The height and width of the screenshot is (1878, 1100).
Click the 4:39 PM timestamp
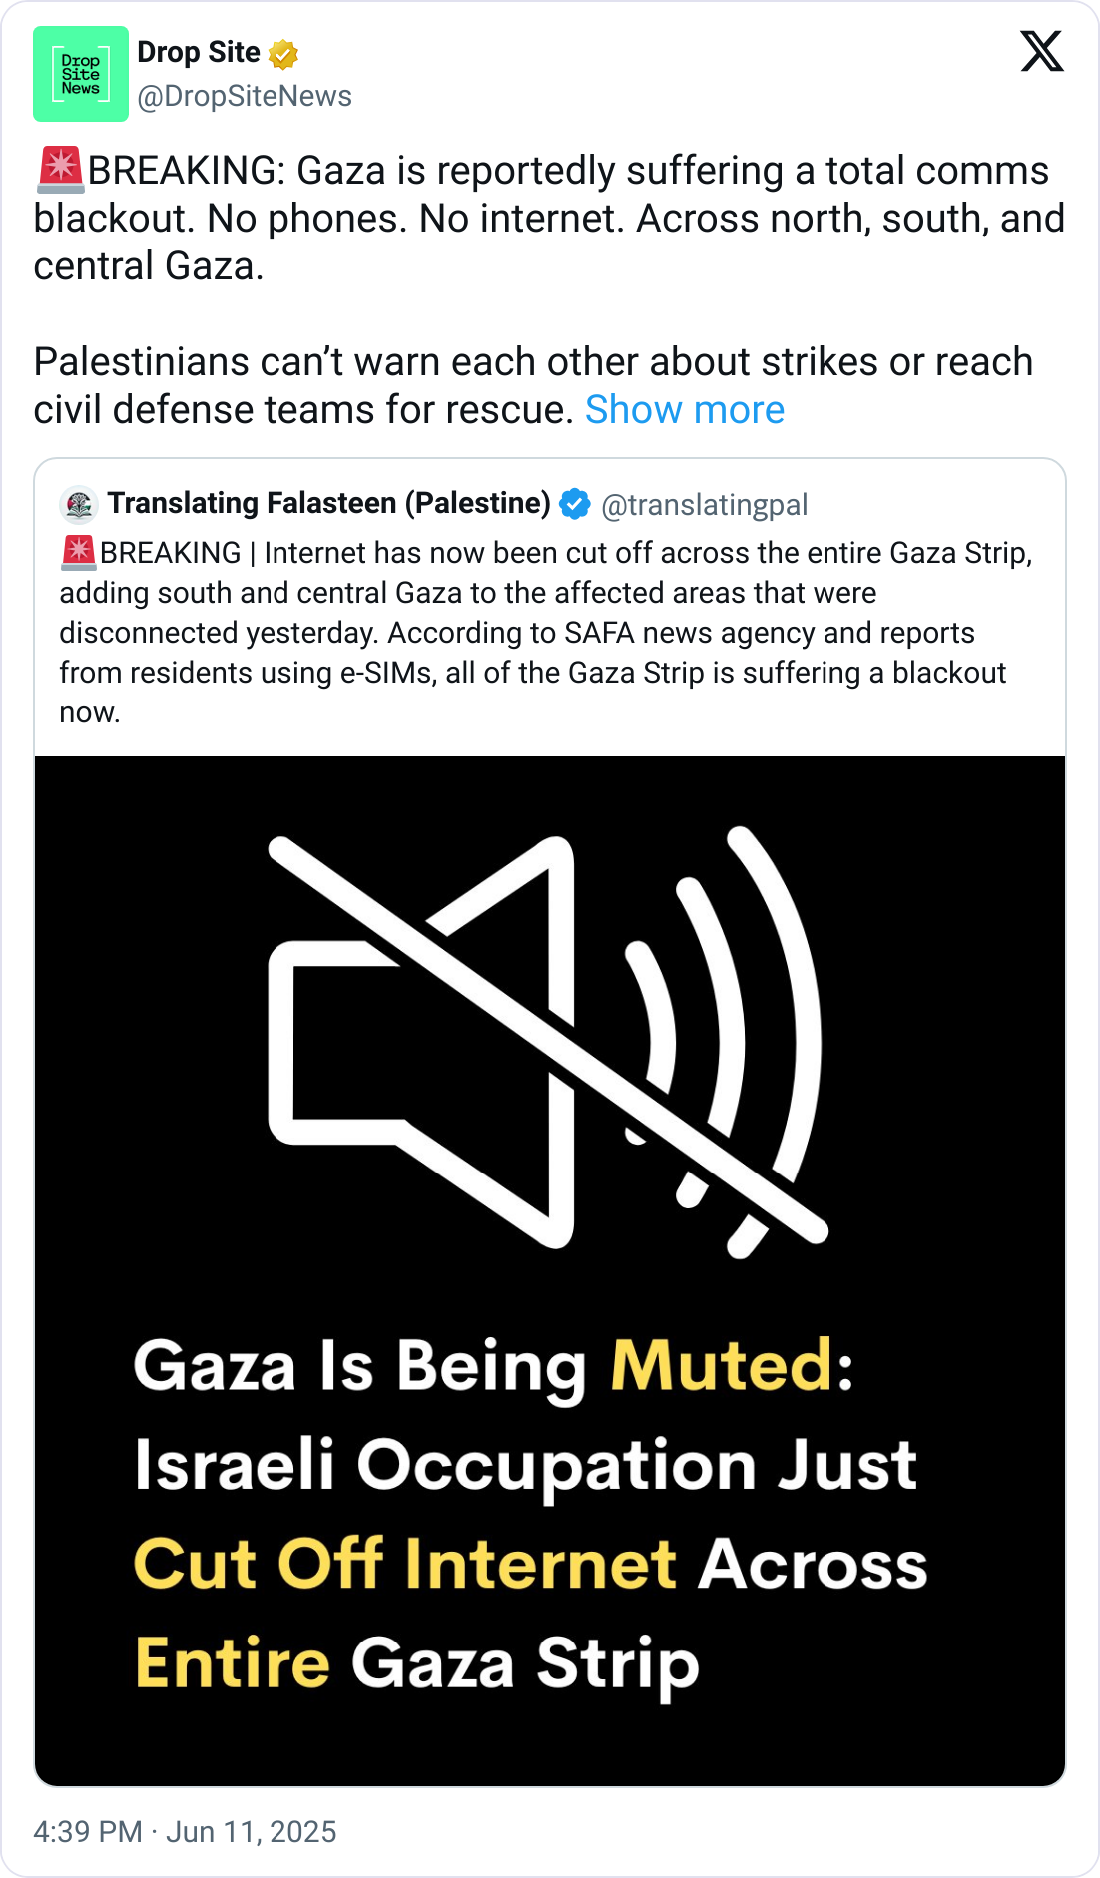[88, 1832]
